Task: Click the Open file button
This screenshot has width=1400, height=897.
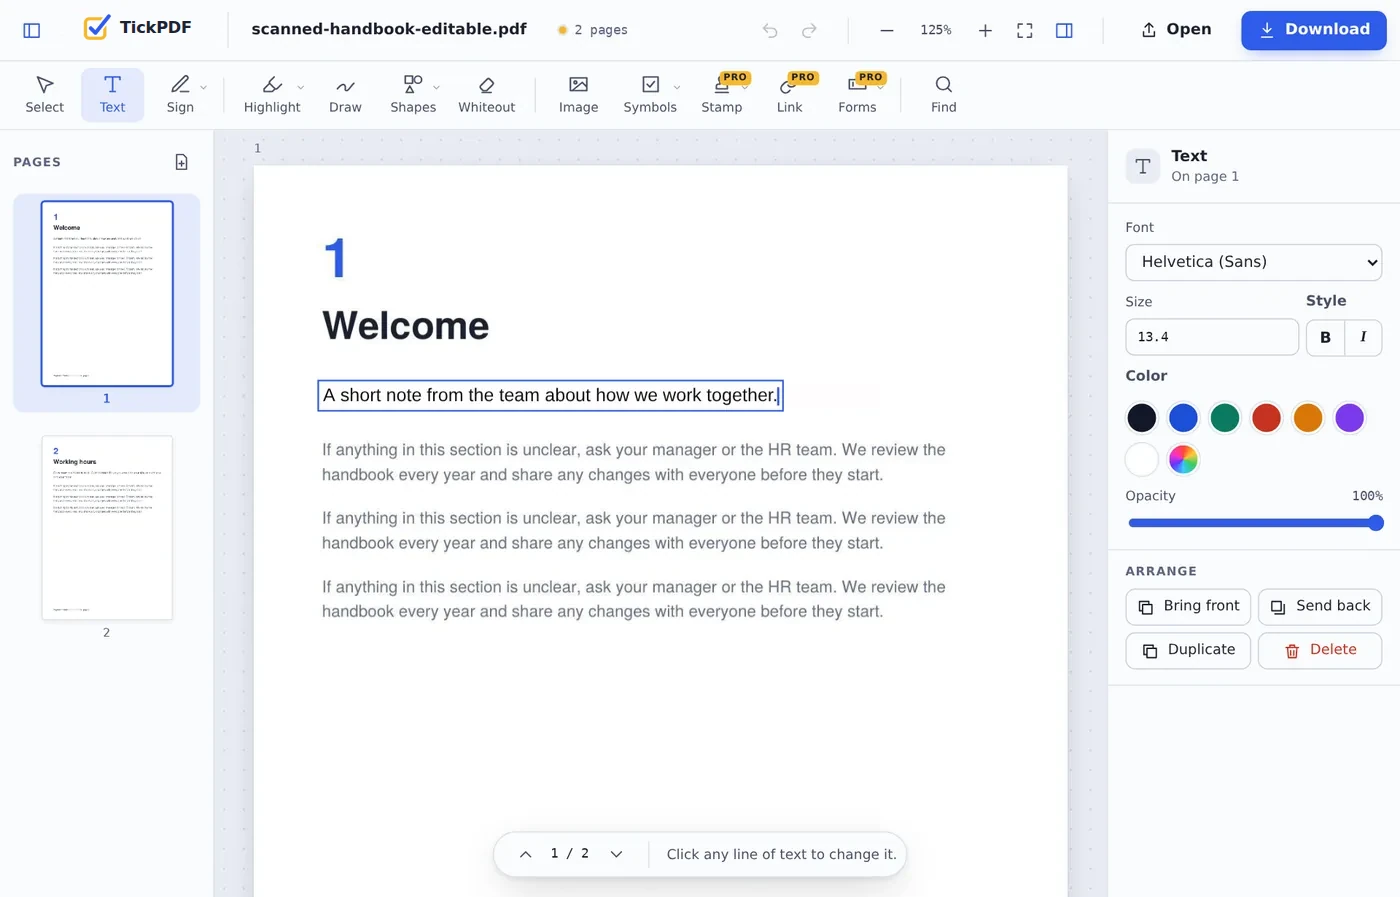Action: click(x=1176, y=30)
